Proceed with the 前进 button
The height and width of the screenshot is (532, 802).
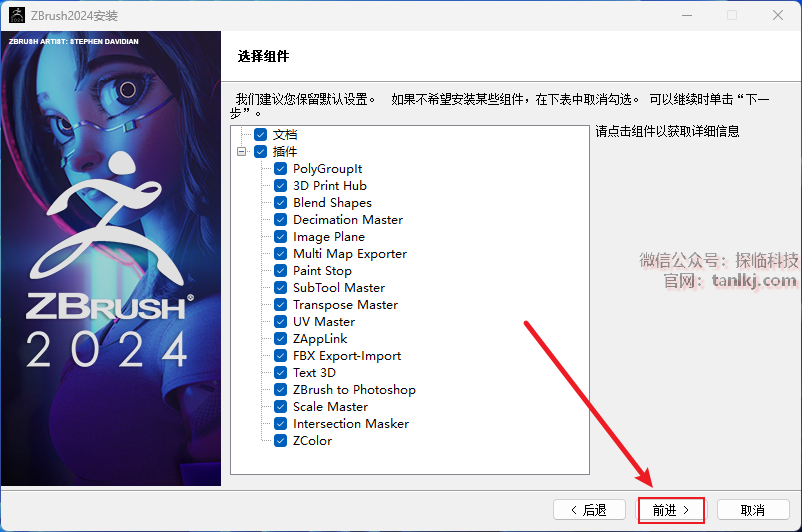671,510
